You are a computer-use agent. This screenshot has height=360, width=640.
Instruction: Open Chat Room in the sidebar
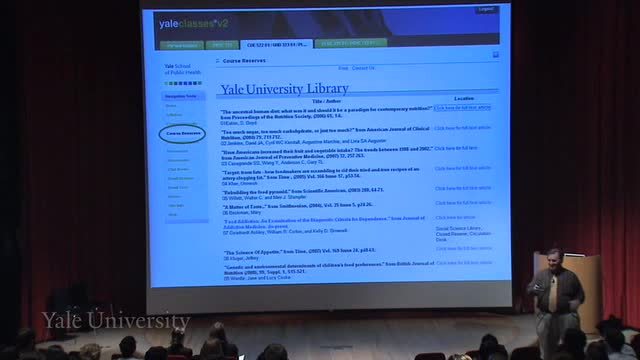click(x=178, y=169)
